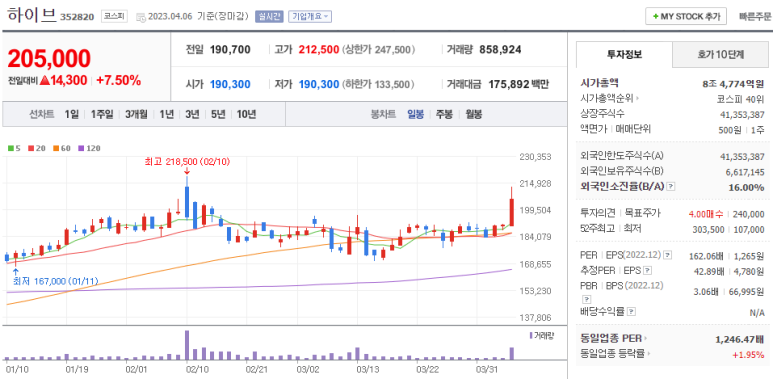Open 빠른주문 quick order link
773x379 pixels.
[755, 16]
